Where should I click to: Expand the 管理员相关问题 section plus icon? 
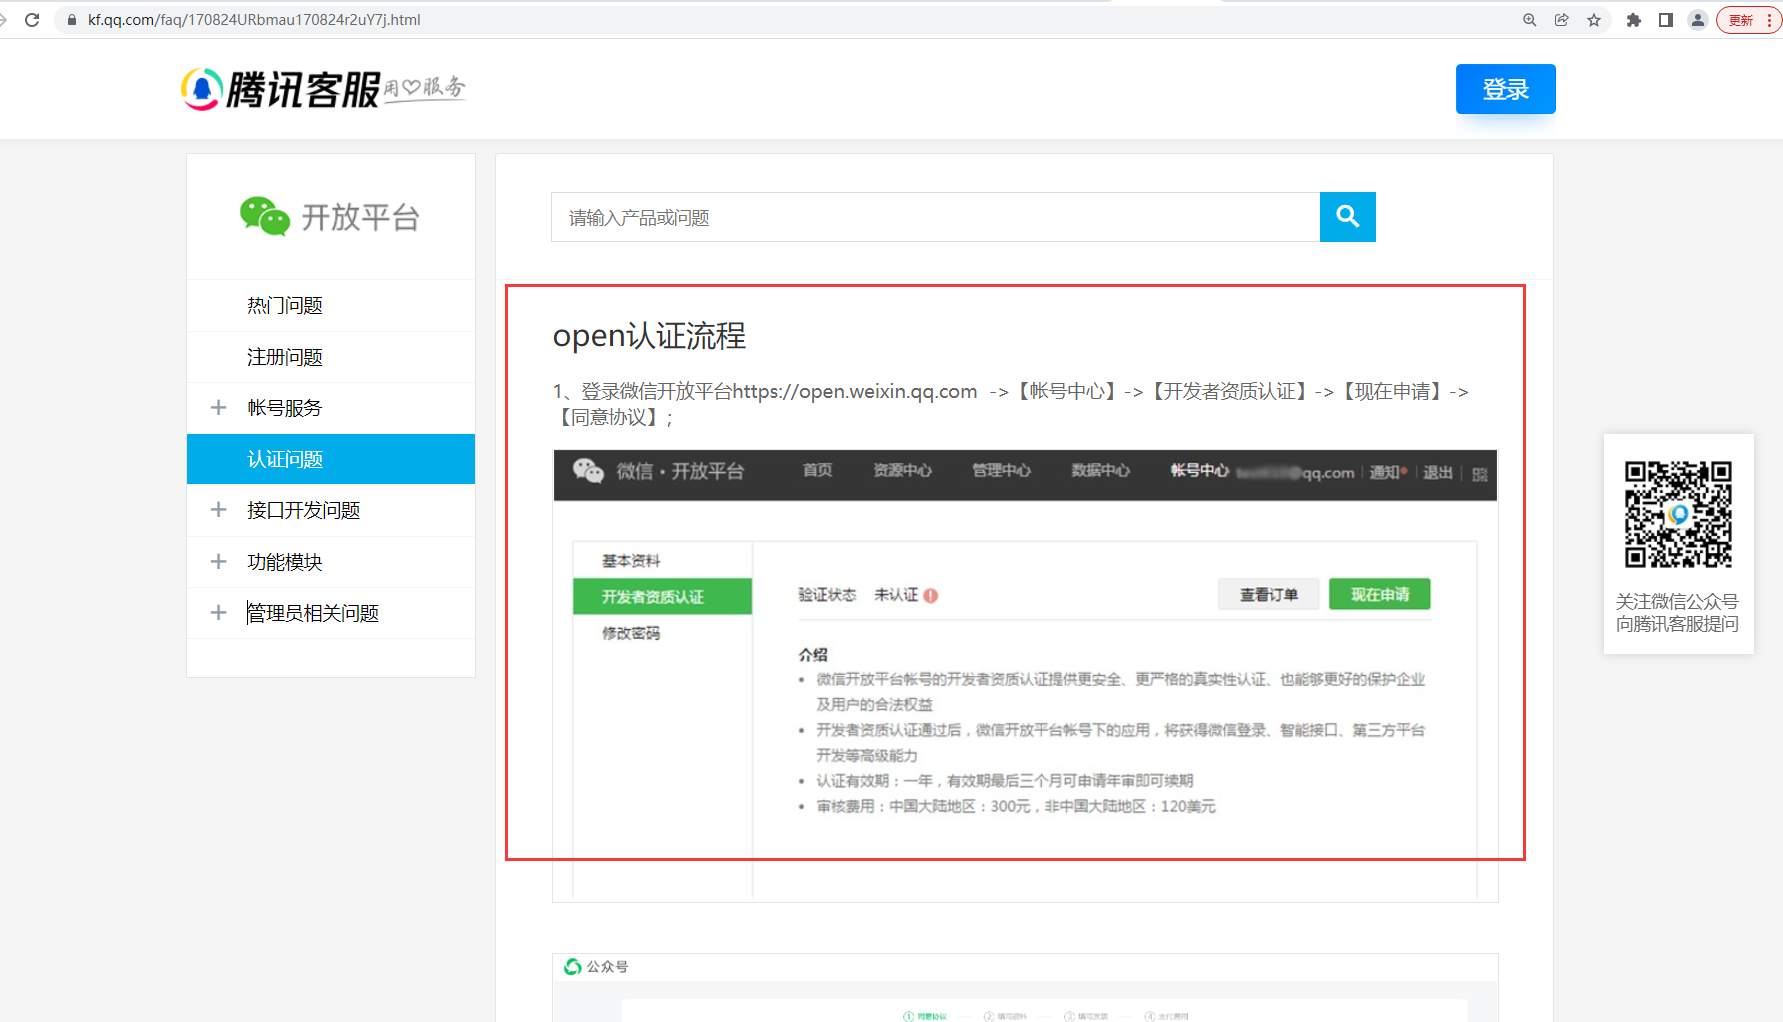click(218, 613)
